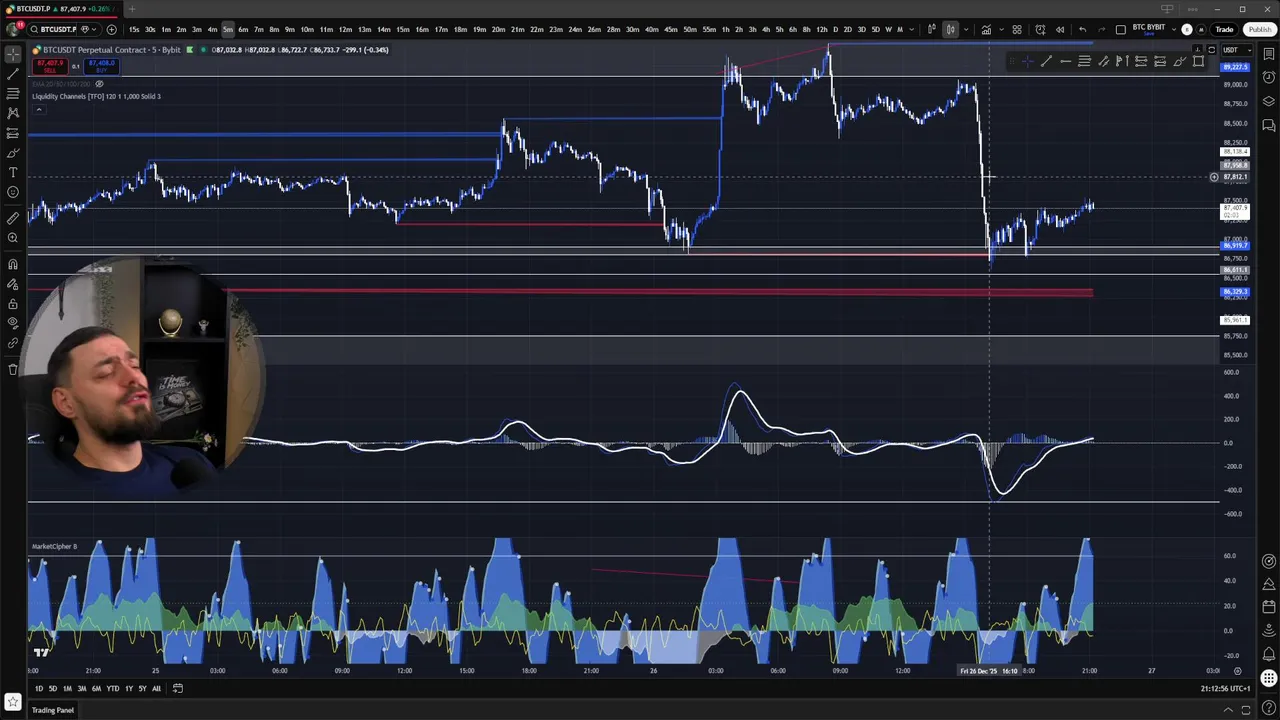Open the help question mark icon
This screenshot has width=1280, height=720.
(1269, 709)
